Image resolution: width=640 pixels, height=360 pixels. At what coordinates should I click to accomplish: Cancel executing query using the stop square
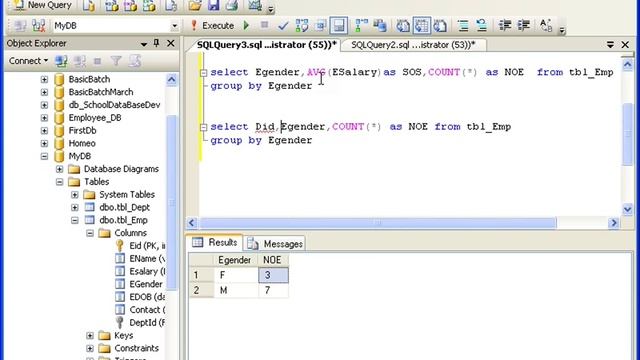pos(264,25)
